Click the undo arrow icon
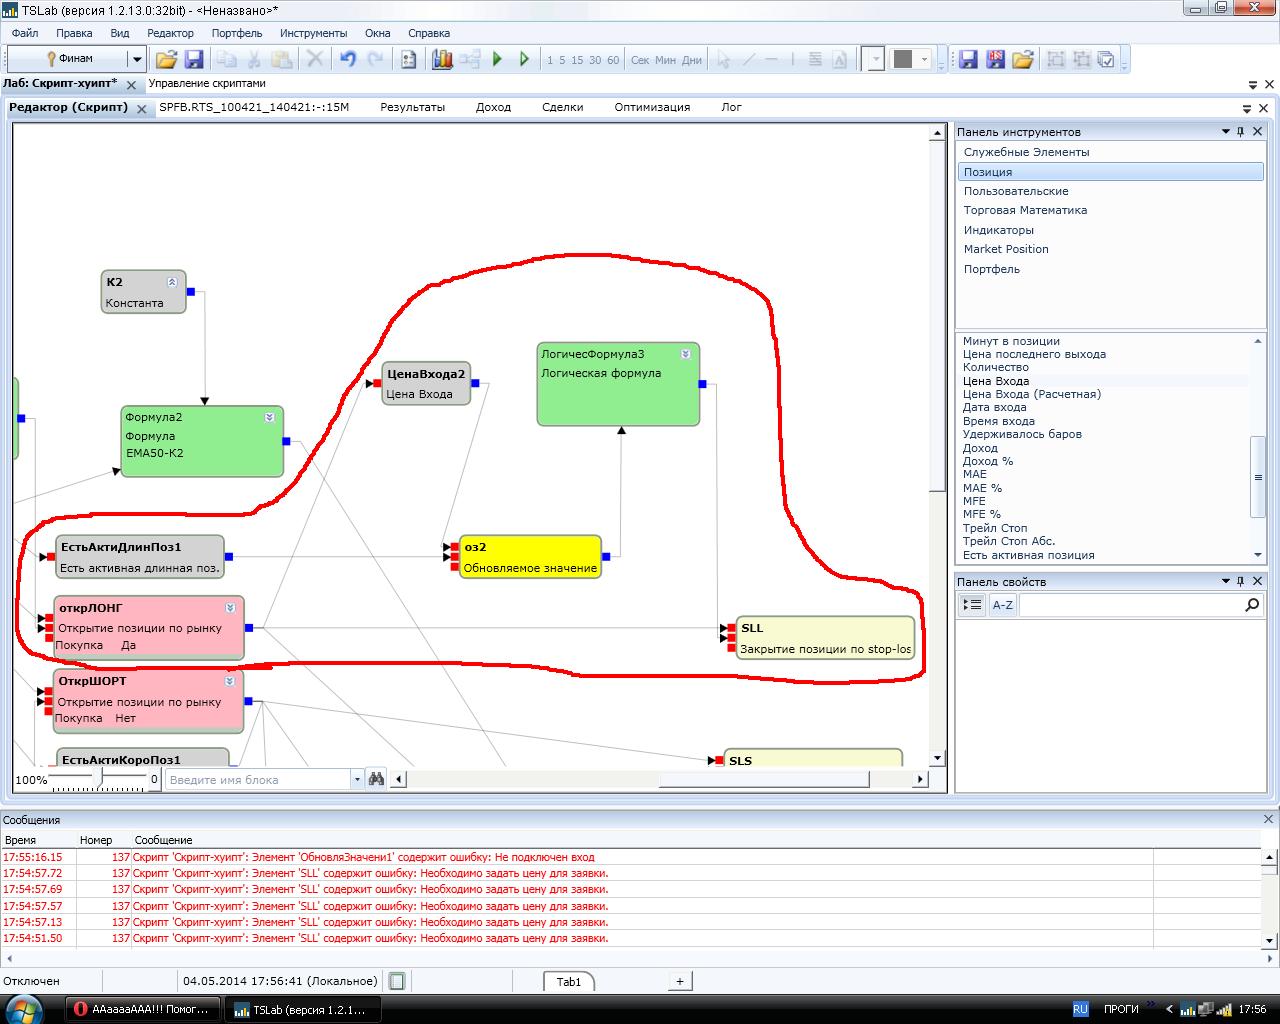The height and width of the screenshot is (1024, 1280). 347,60
